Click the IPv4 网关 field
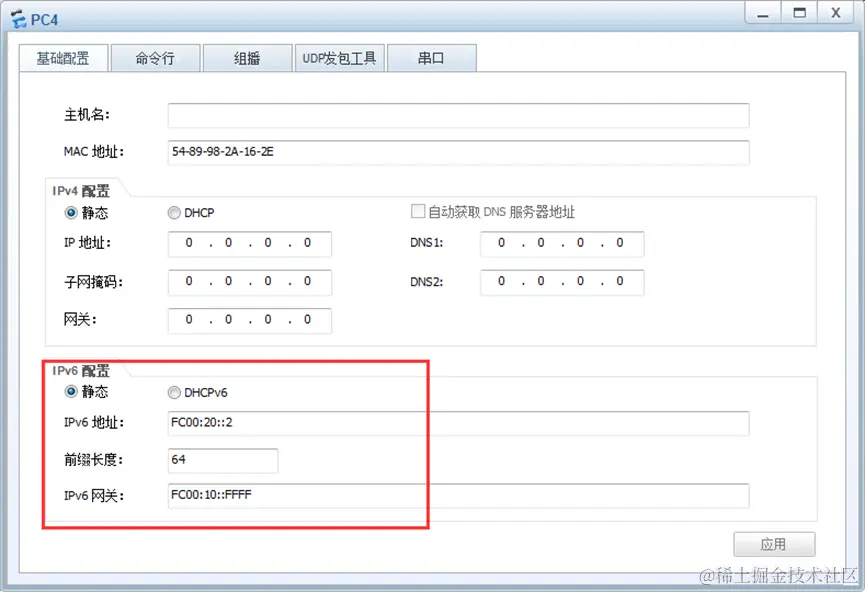This screenshot has height=592, width=865. click(249, 320)
